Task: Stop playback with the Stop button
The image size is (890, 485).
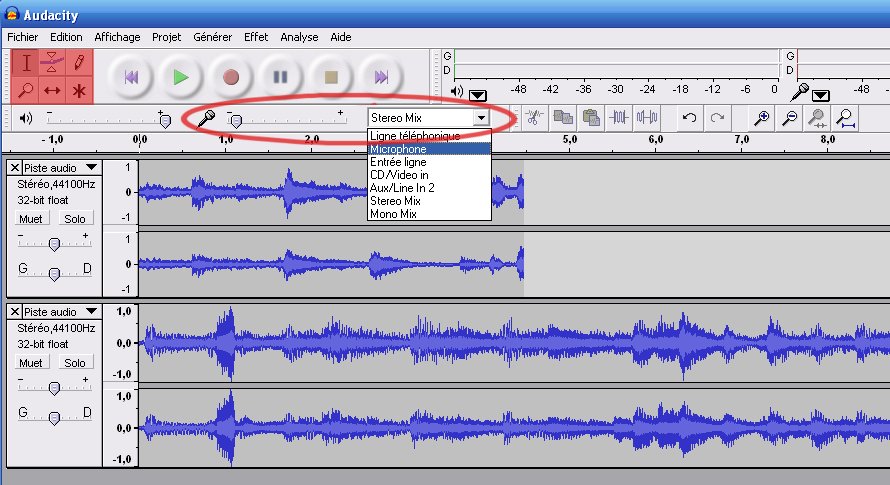Action: point(331,77)
